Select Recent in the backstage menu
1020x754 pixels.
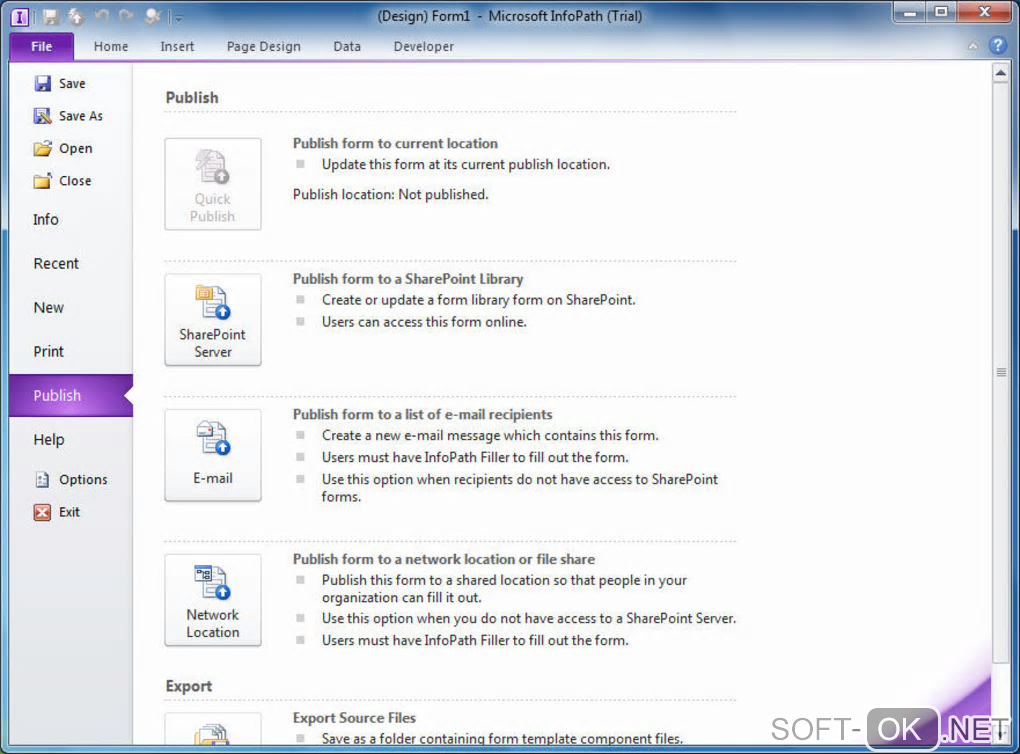point(70,263)
